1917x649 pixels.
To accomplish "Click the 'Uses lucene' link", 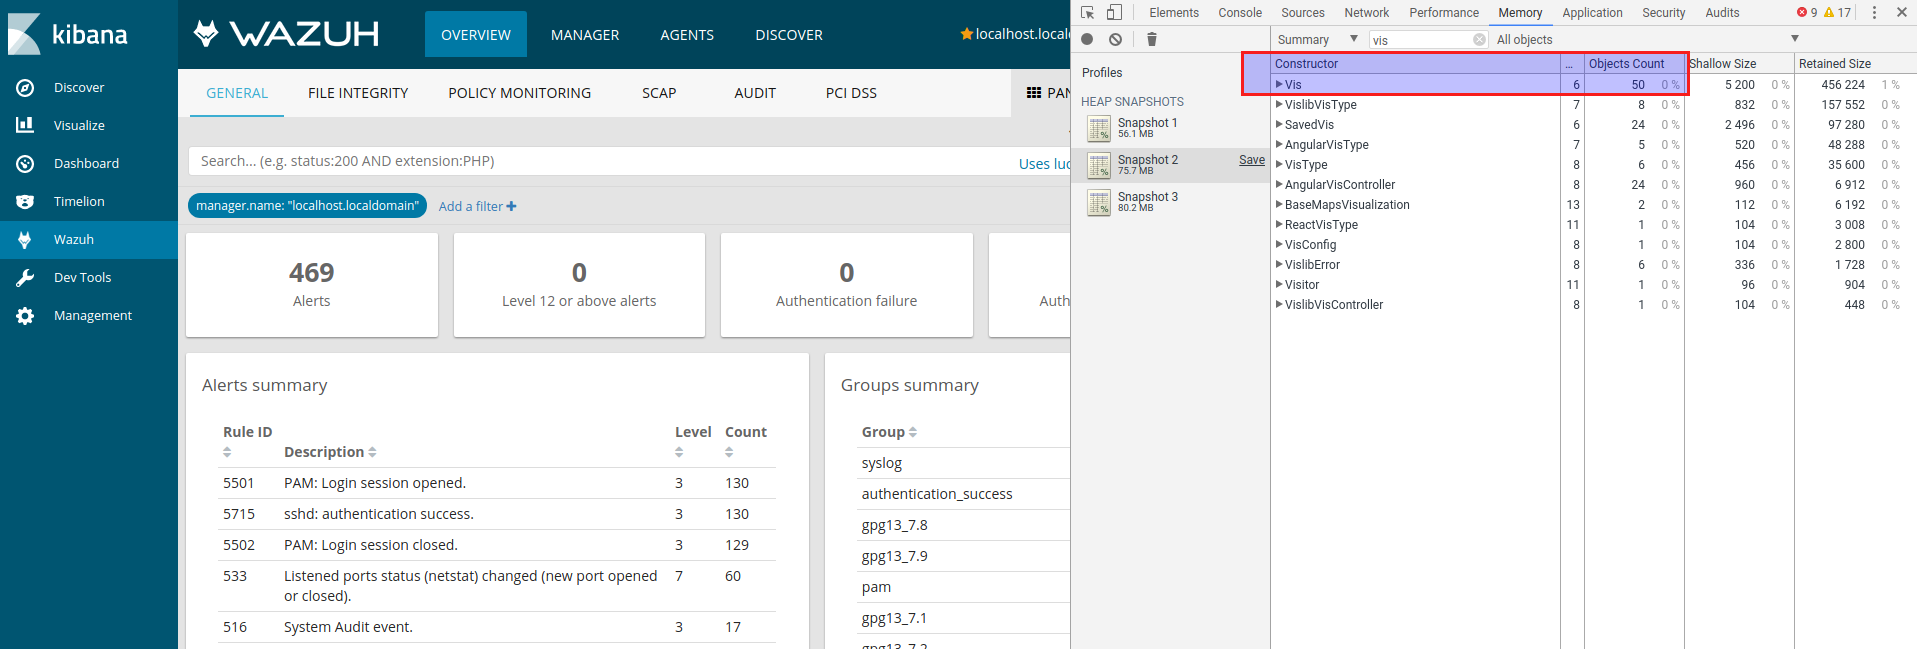I will tap(1044, 163).
